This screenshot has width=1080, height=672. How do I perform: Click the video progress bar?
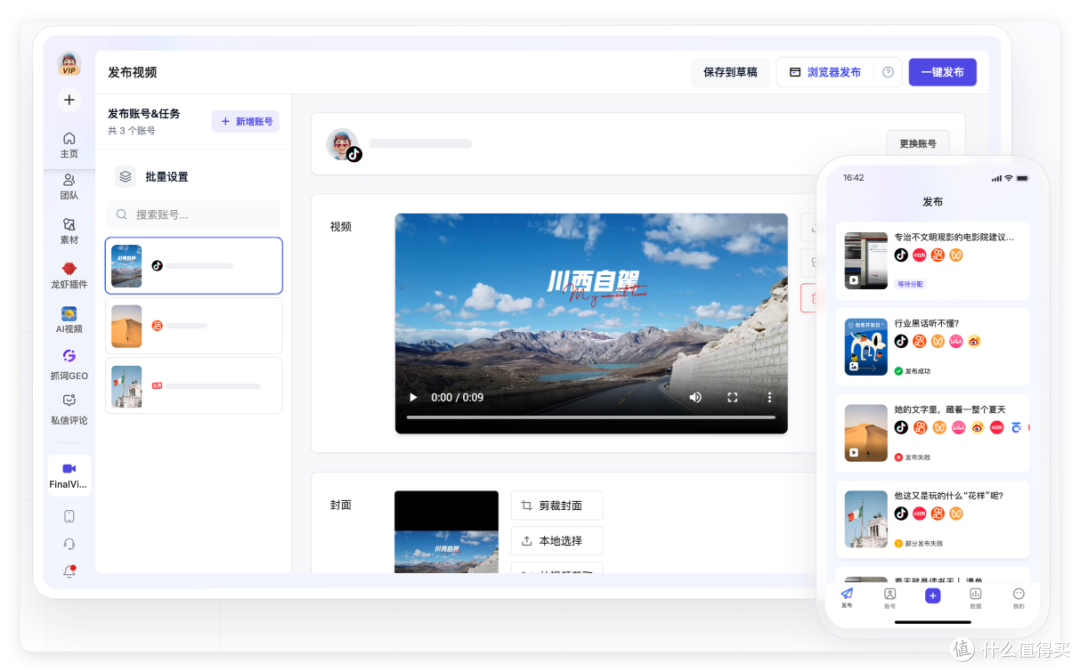coord(591,417)
